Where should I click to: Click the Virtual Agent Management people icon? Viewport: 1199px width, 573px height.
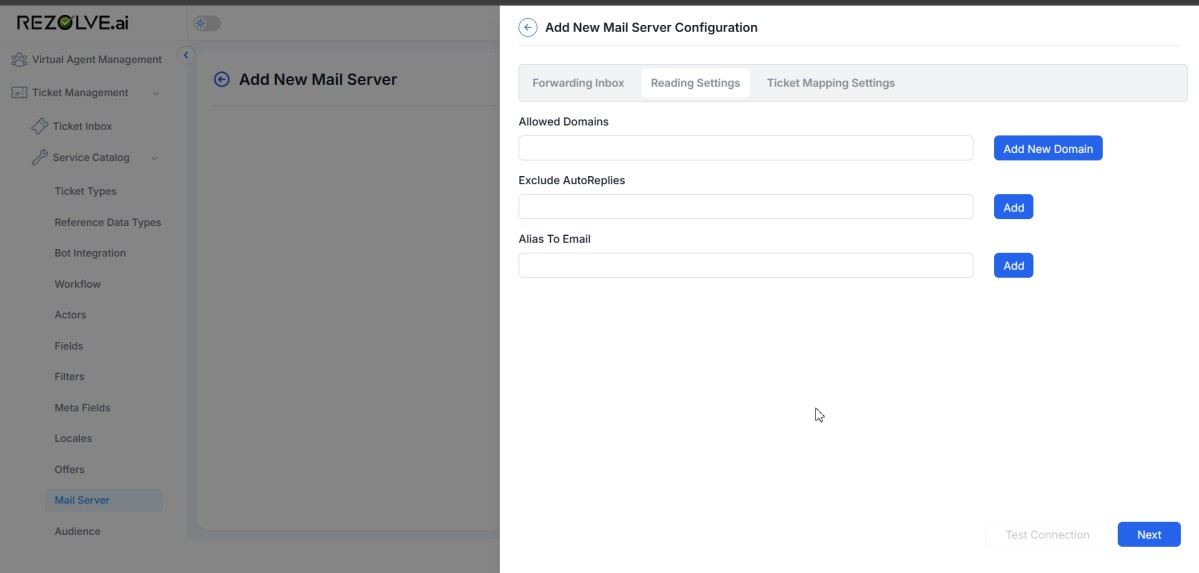(x=19, y=60)
